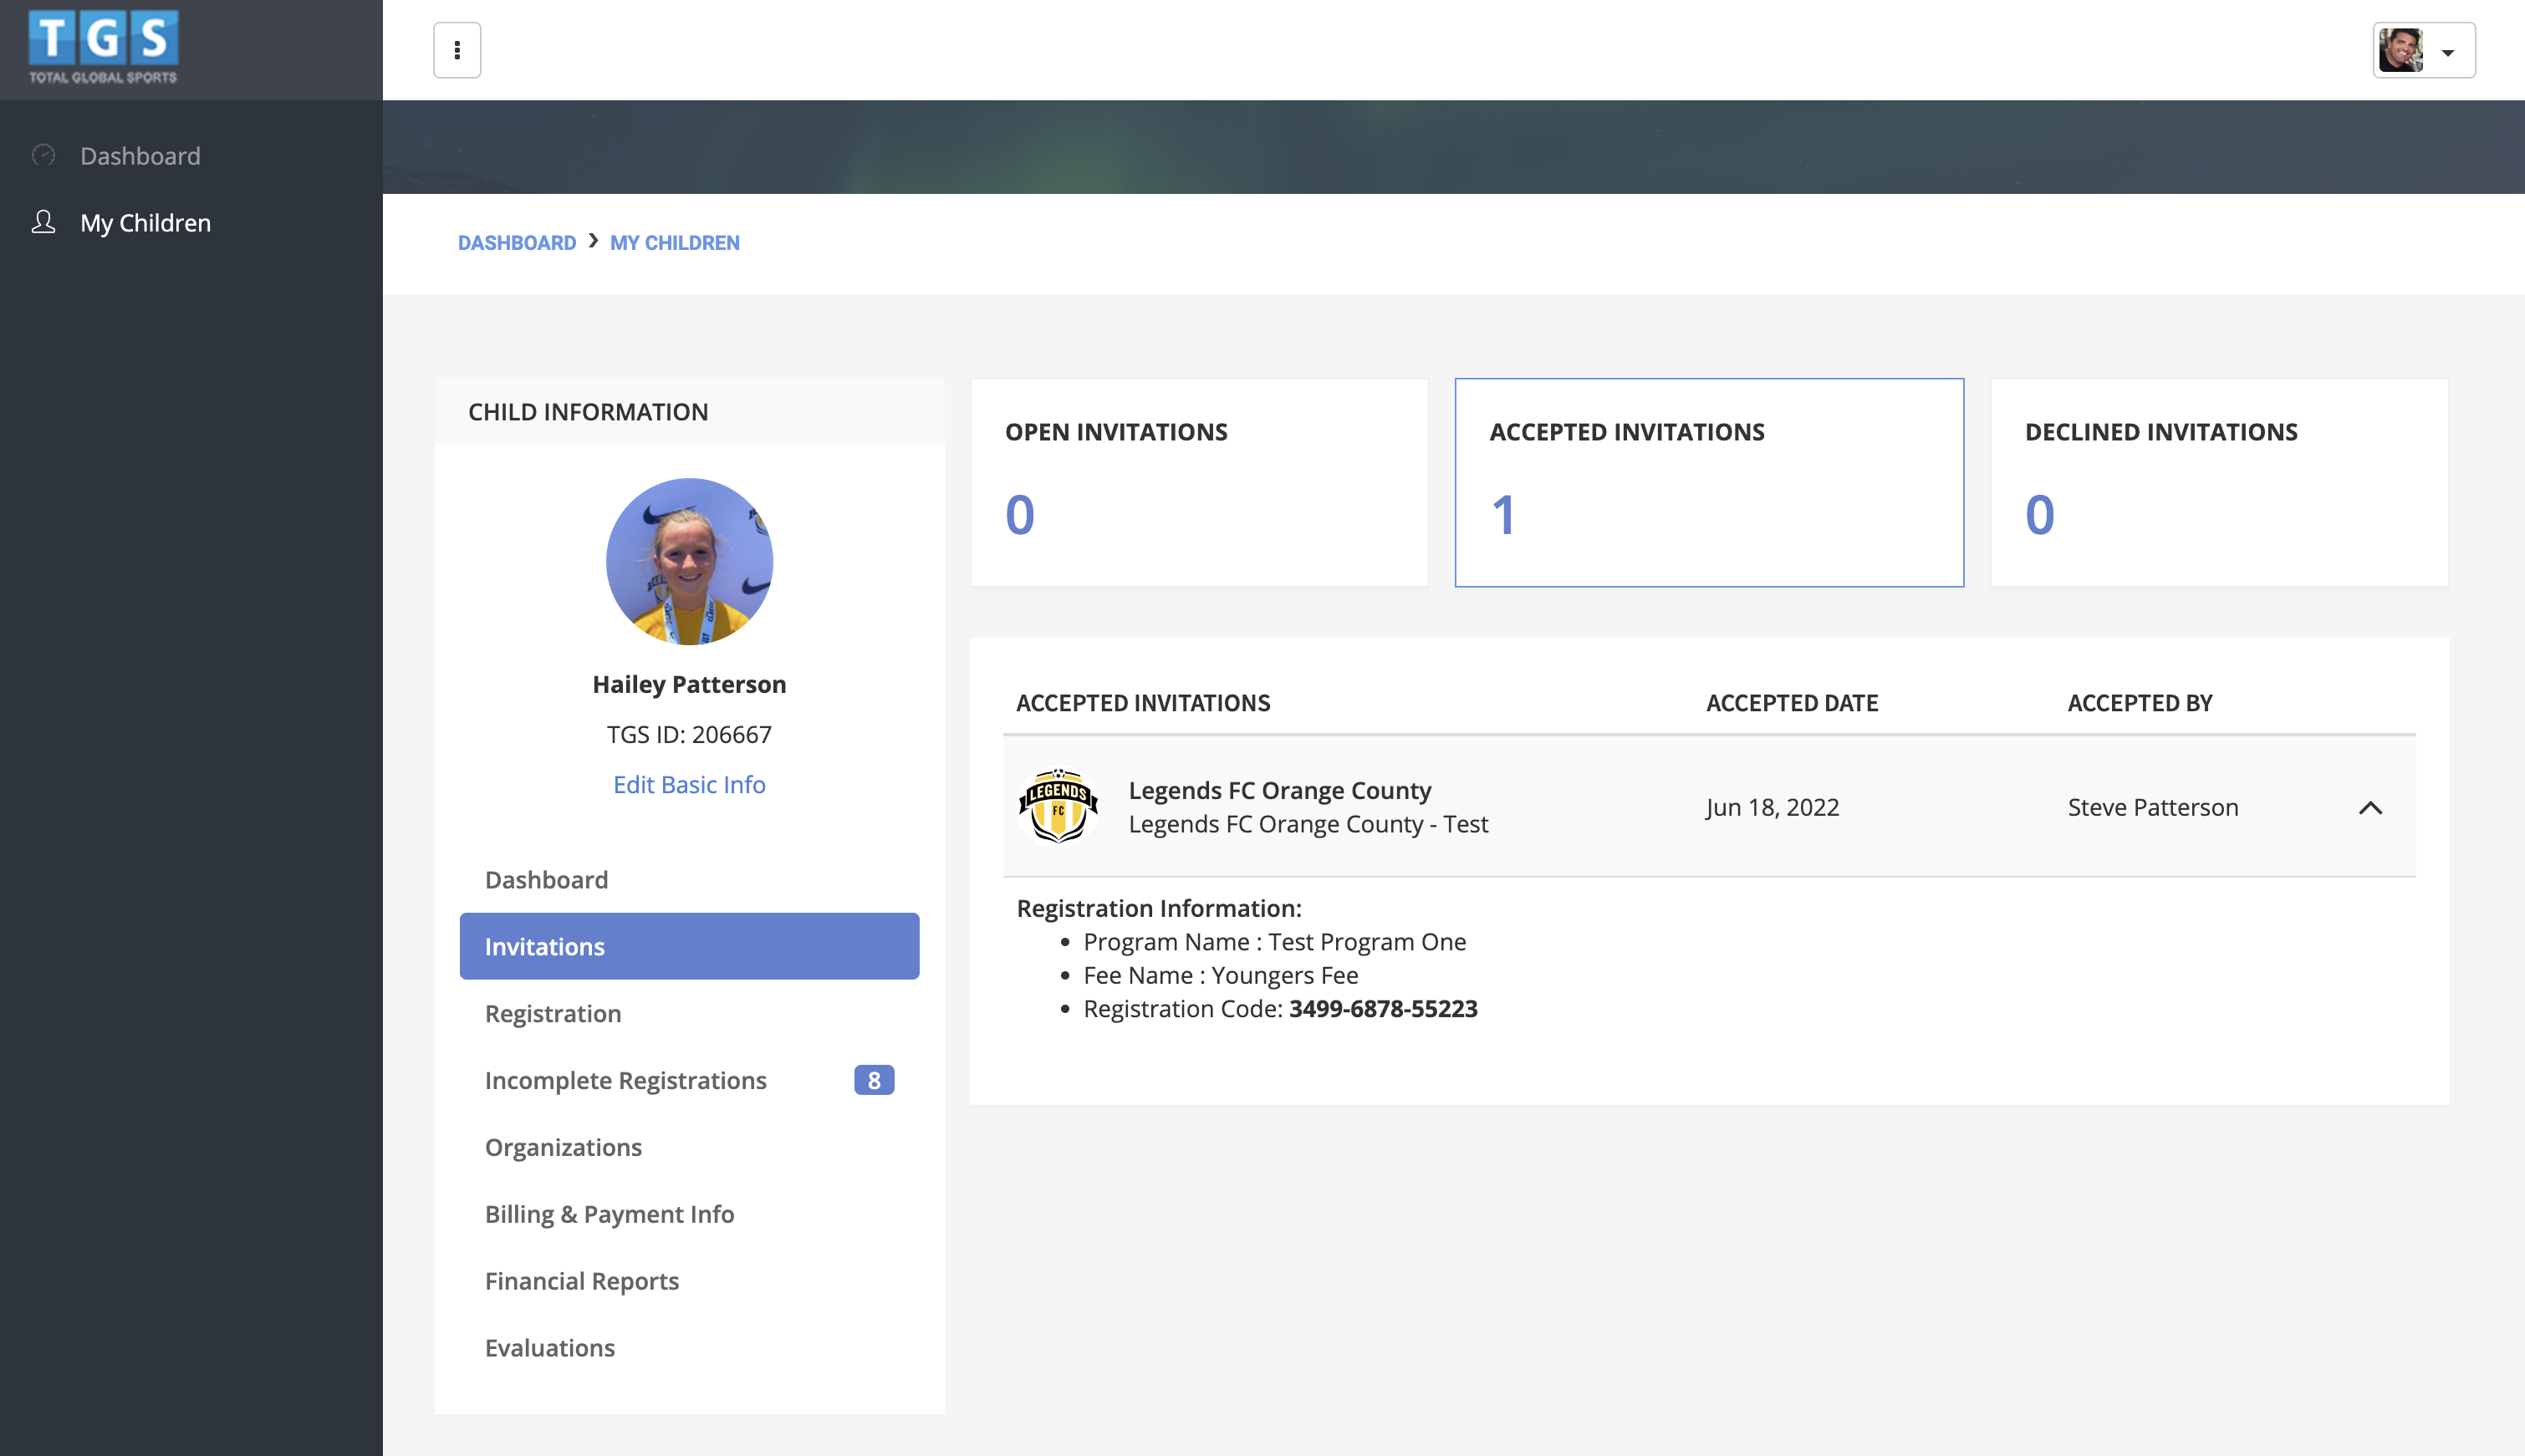Open Registration in child menu

click(553, 1013)
